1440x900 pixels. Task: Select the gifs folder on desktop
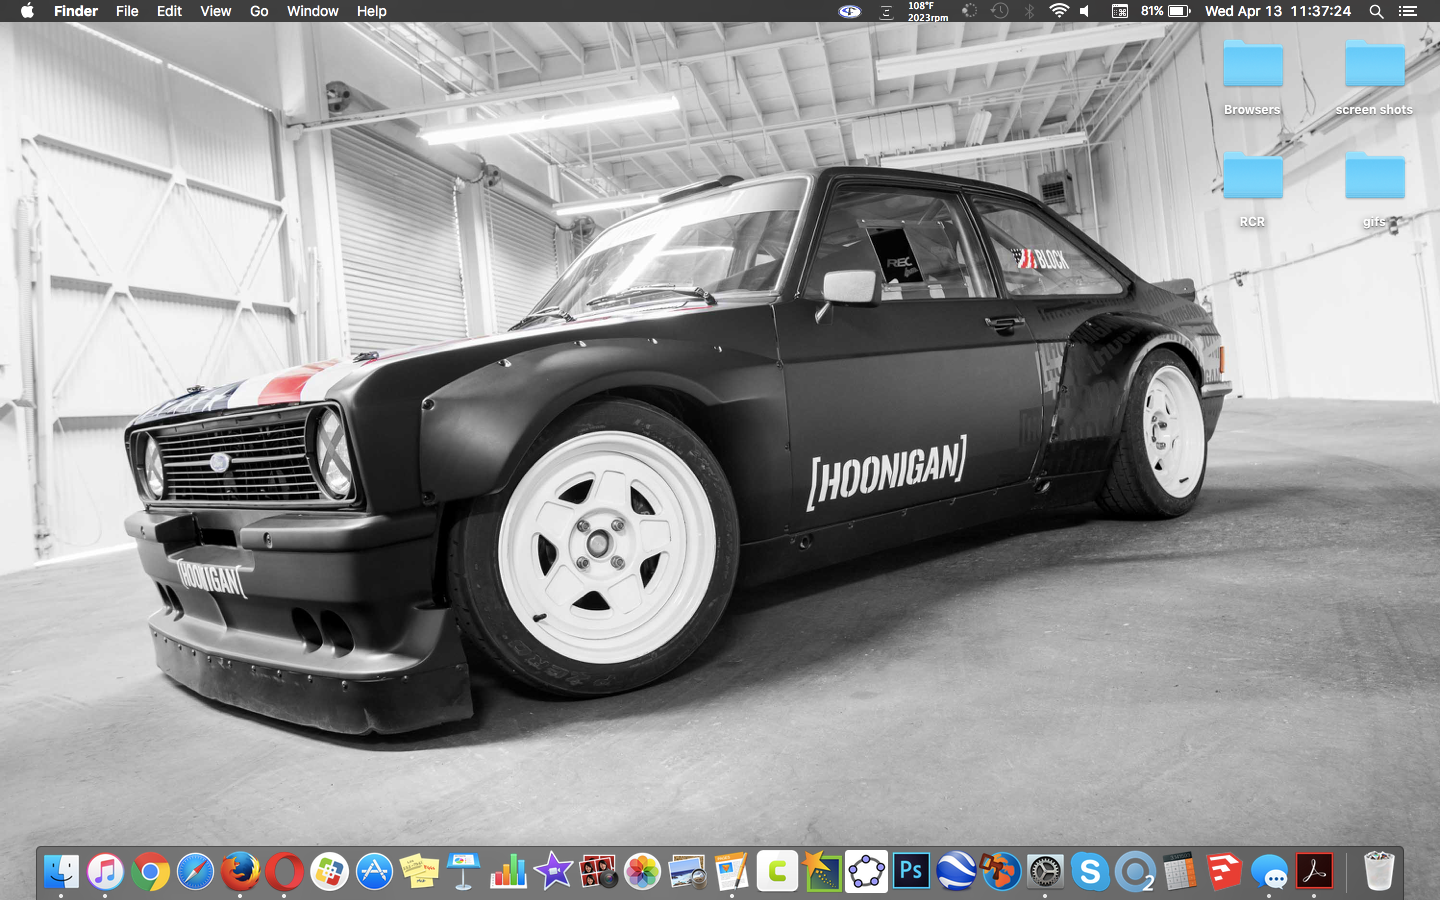pyautogui.click(x=1374, y=190)
